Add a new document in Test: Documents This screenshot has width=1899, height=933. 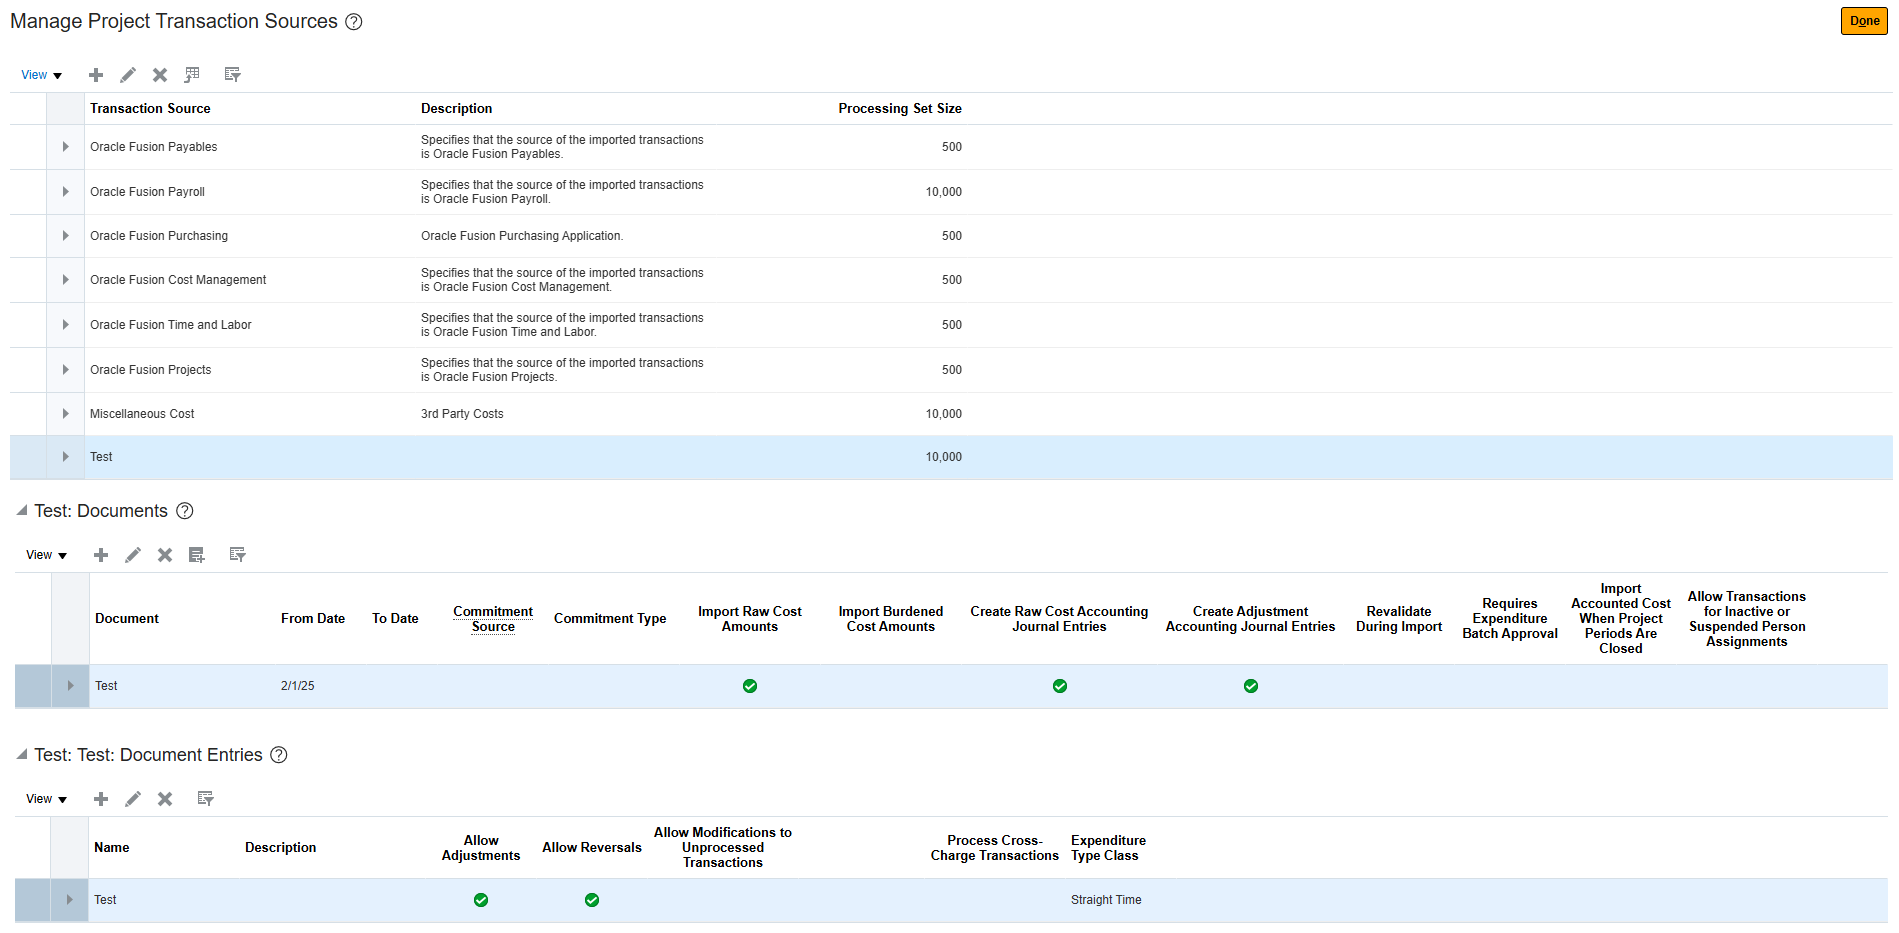(101, 555)
